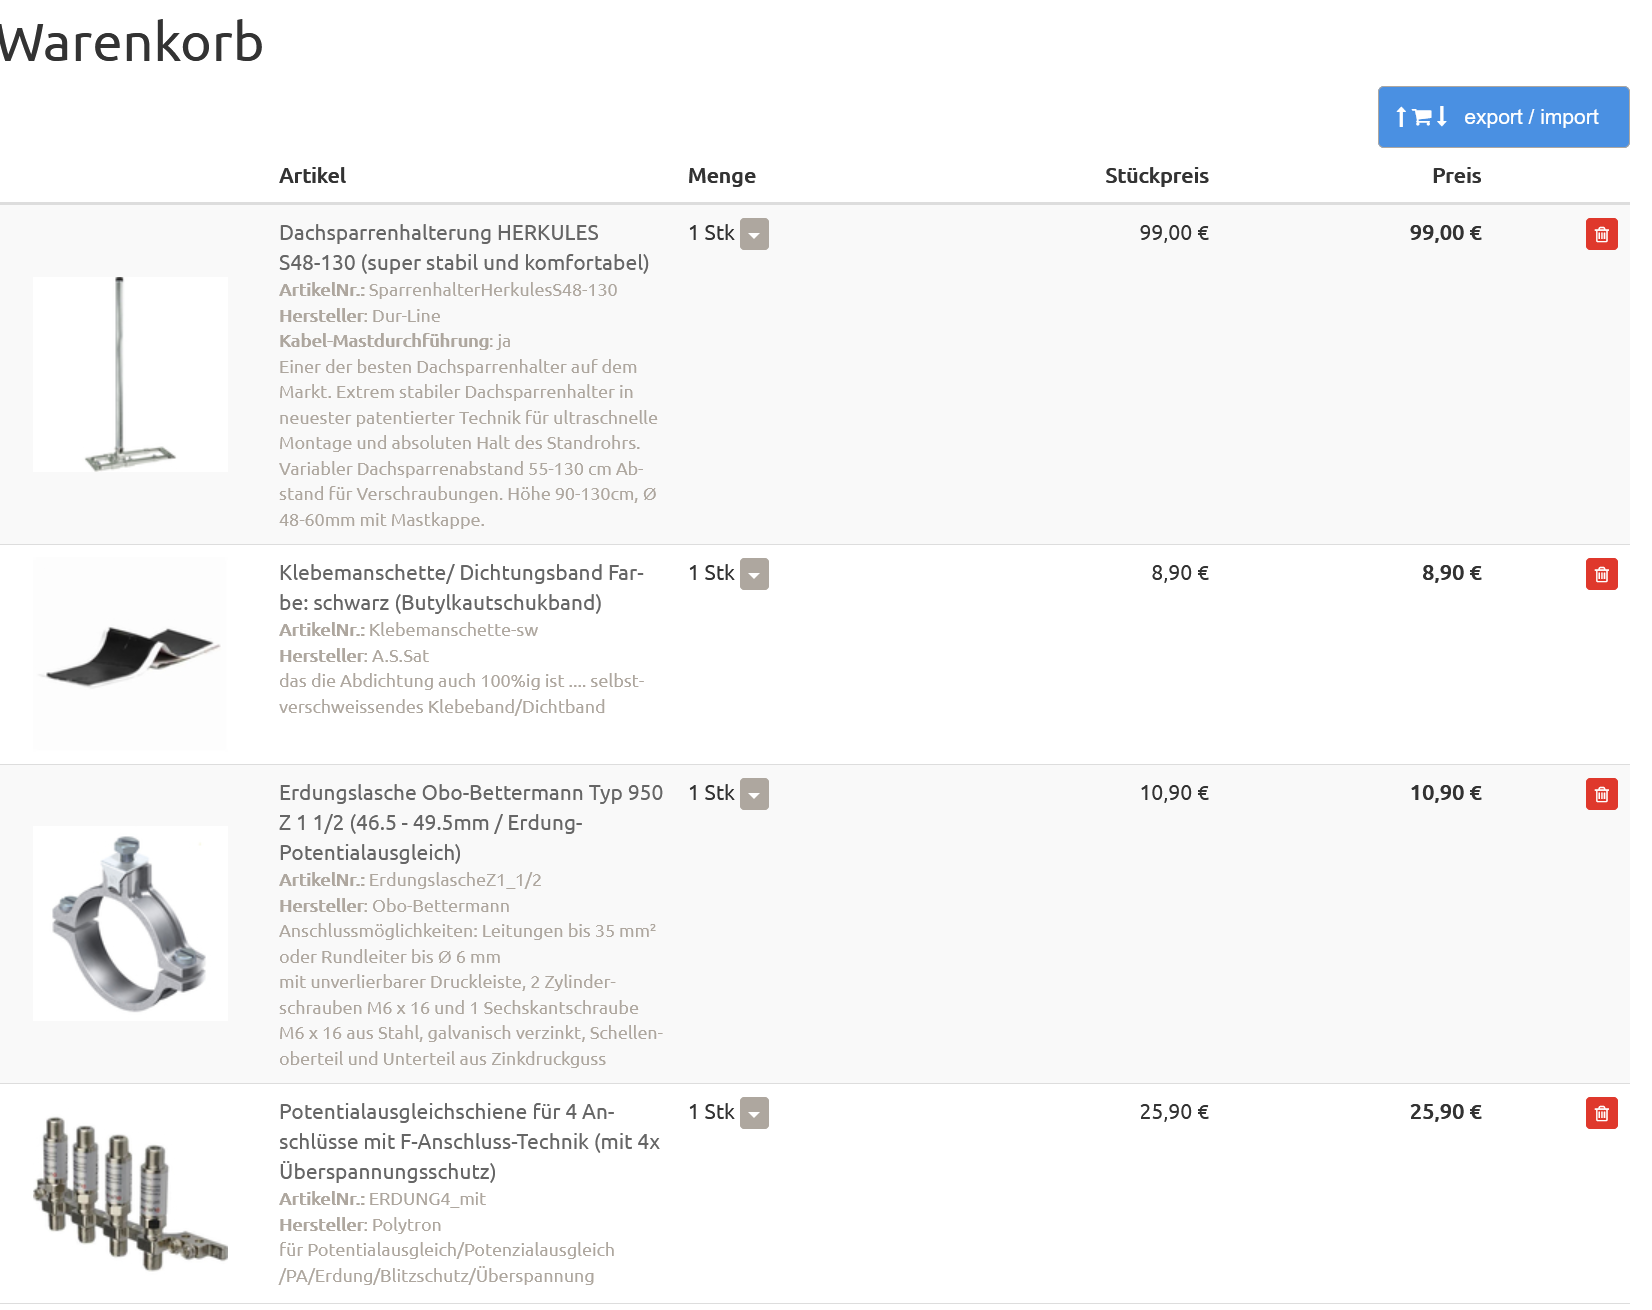Remove the Potentialausgleichschiene item from cart

click(x=1601, y=1113)
